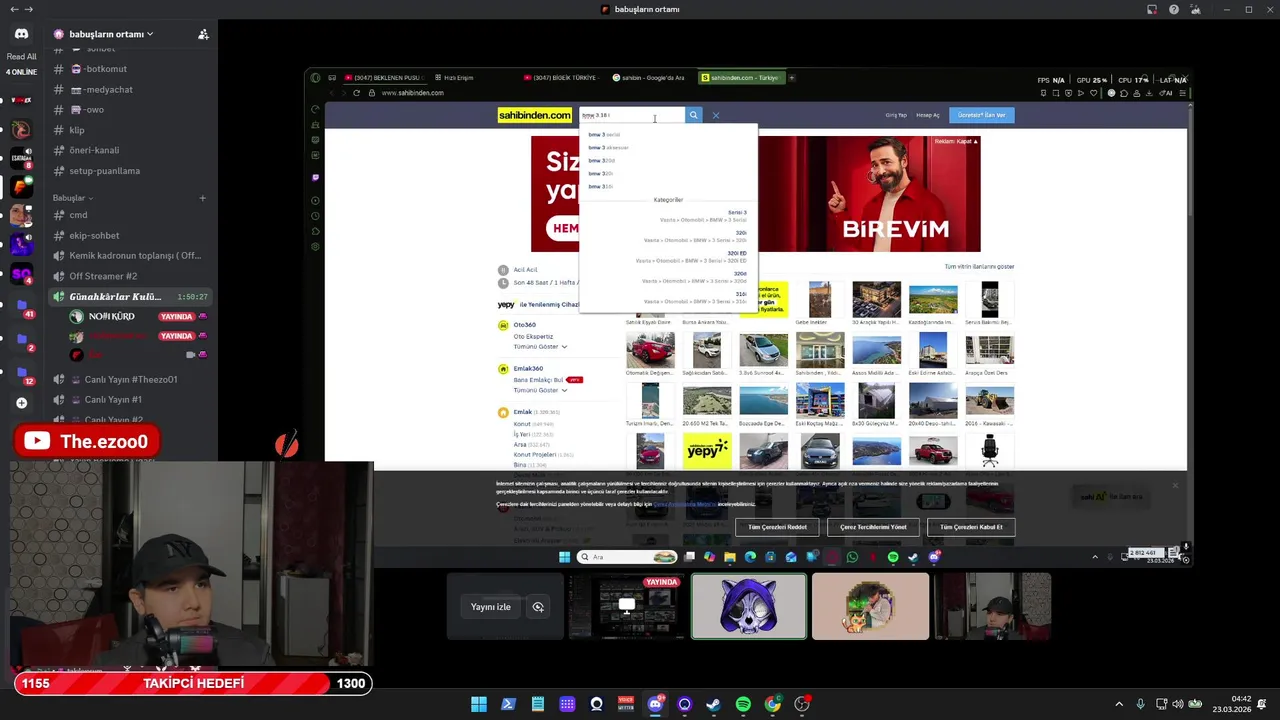The height and width of the screenshot is (720, 1280).
Task: Switch to the BEKLENEN PUSU browser tab
Action: (x=385, y=77)
